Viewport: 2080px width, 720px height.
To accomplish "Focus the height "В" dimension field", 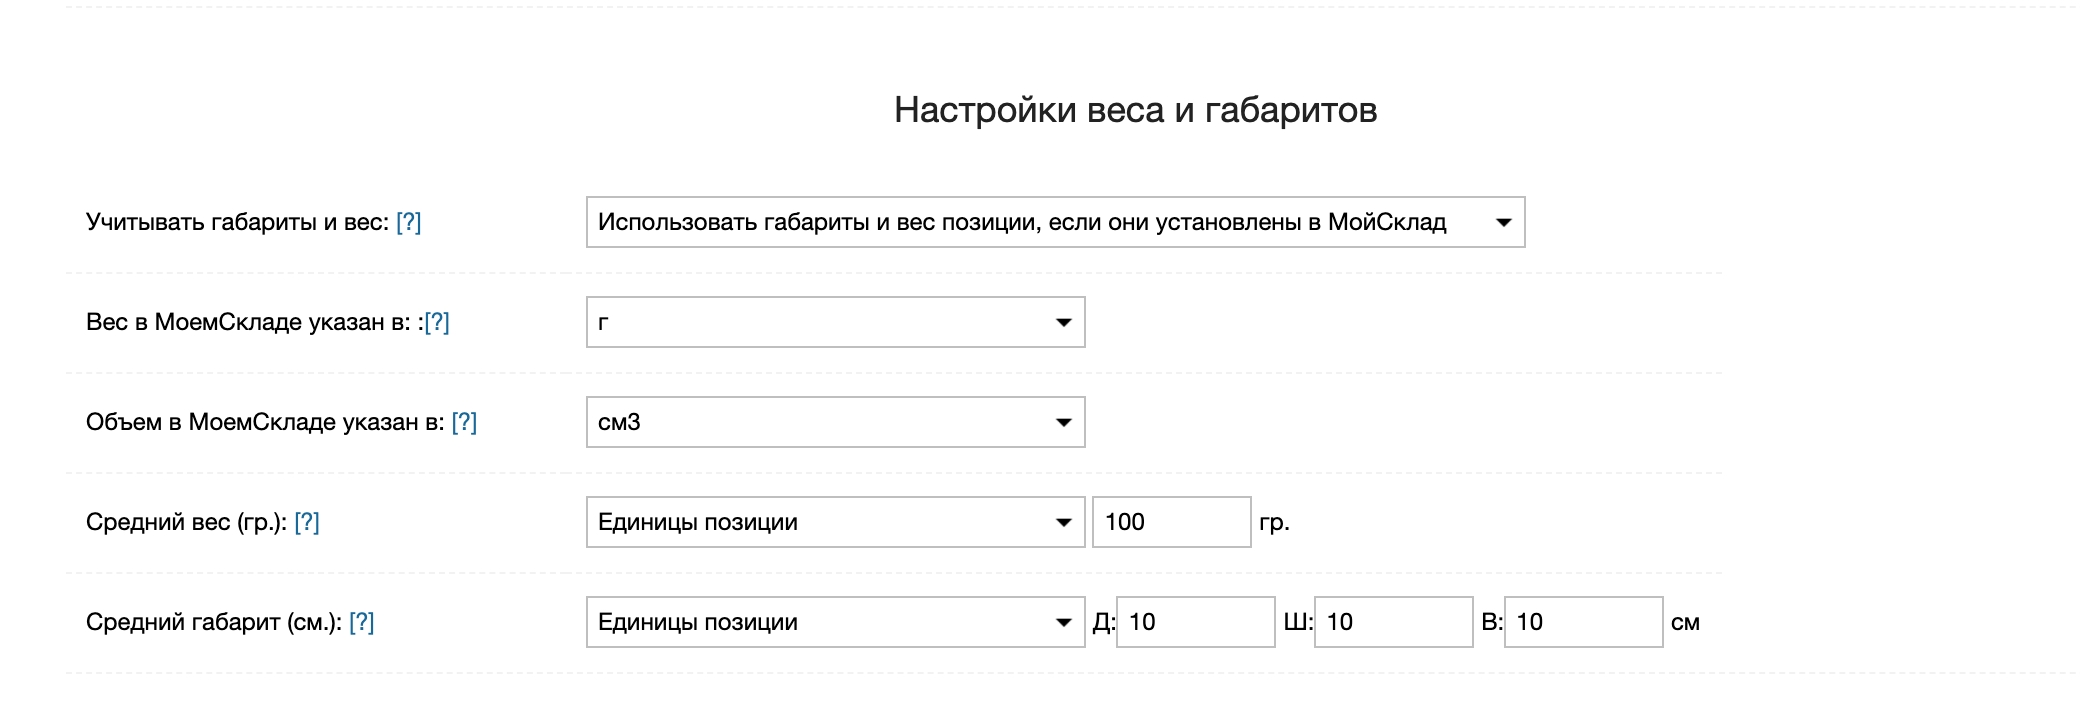I will pos(1583,622).
